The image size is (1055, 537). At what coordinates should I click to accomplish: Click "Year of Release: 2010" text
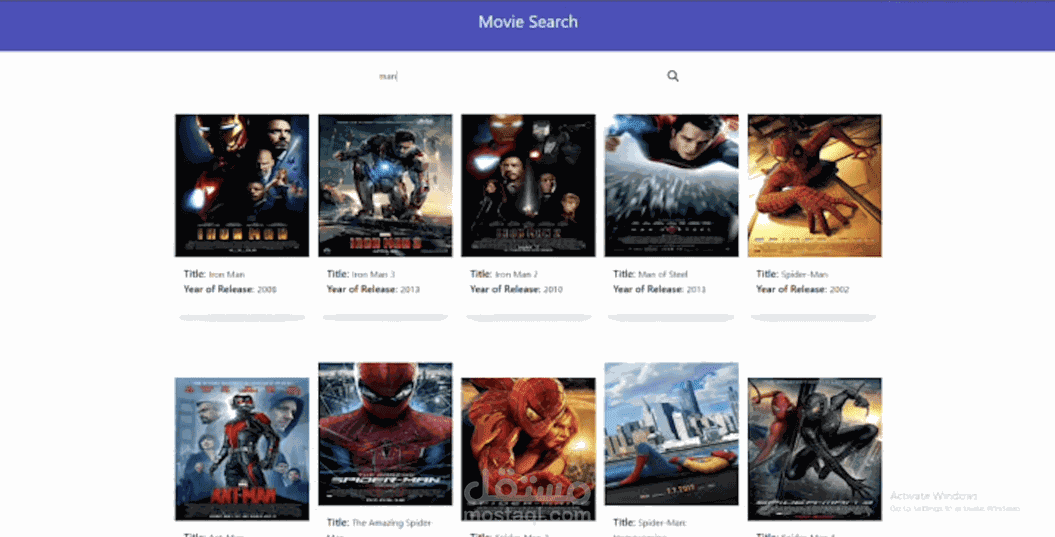pyautogui.click(x=516, y=289)
